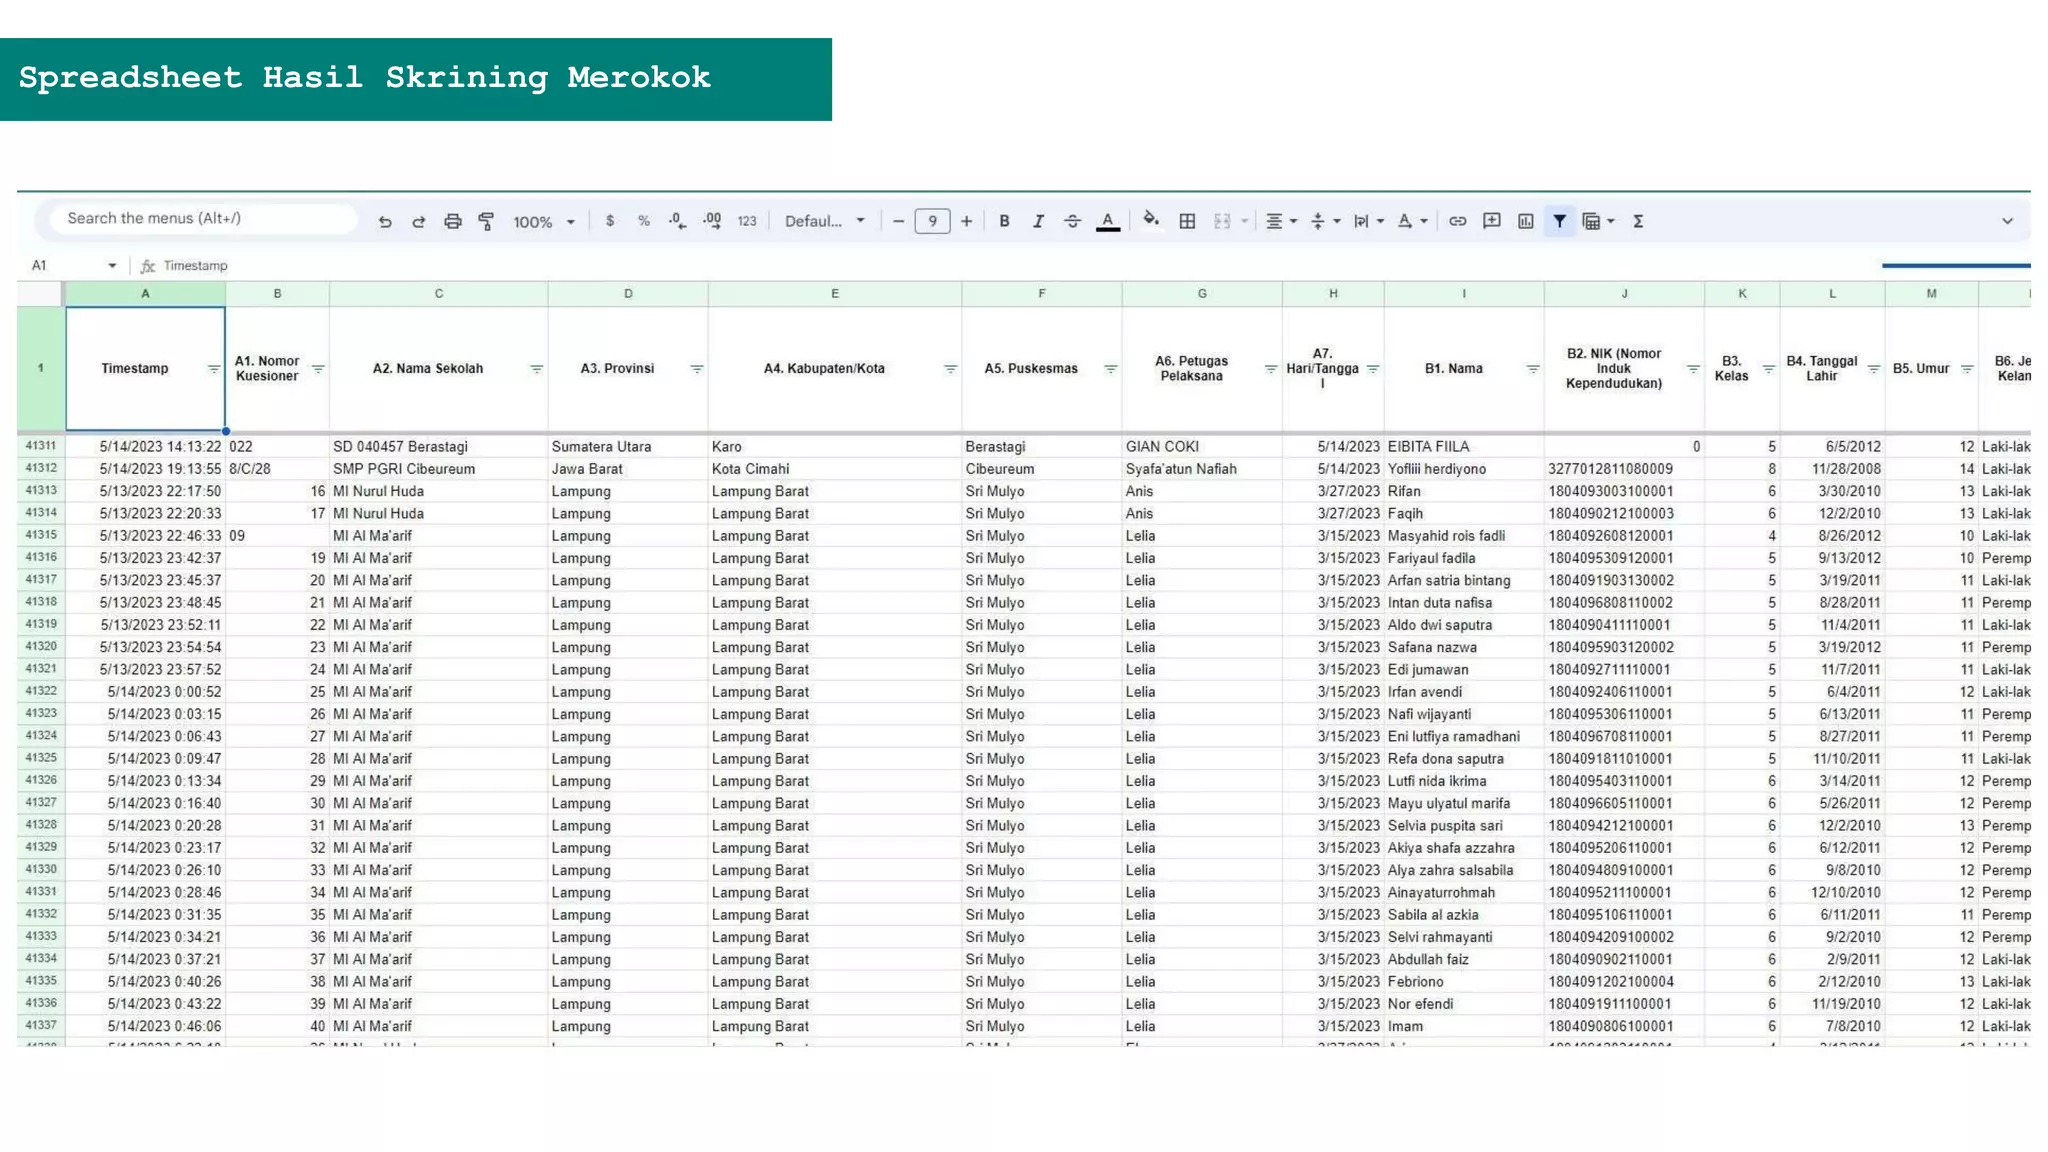Toggle italic formatting
The height and width of the screenshot is (1152, 2048).
(1038, 221)
